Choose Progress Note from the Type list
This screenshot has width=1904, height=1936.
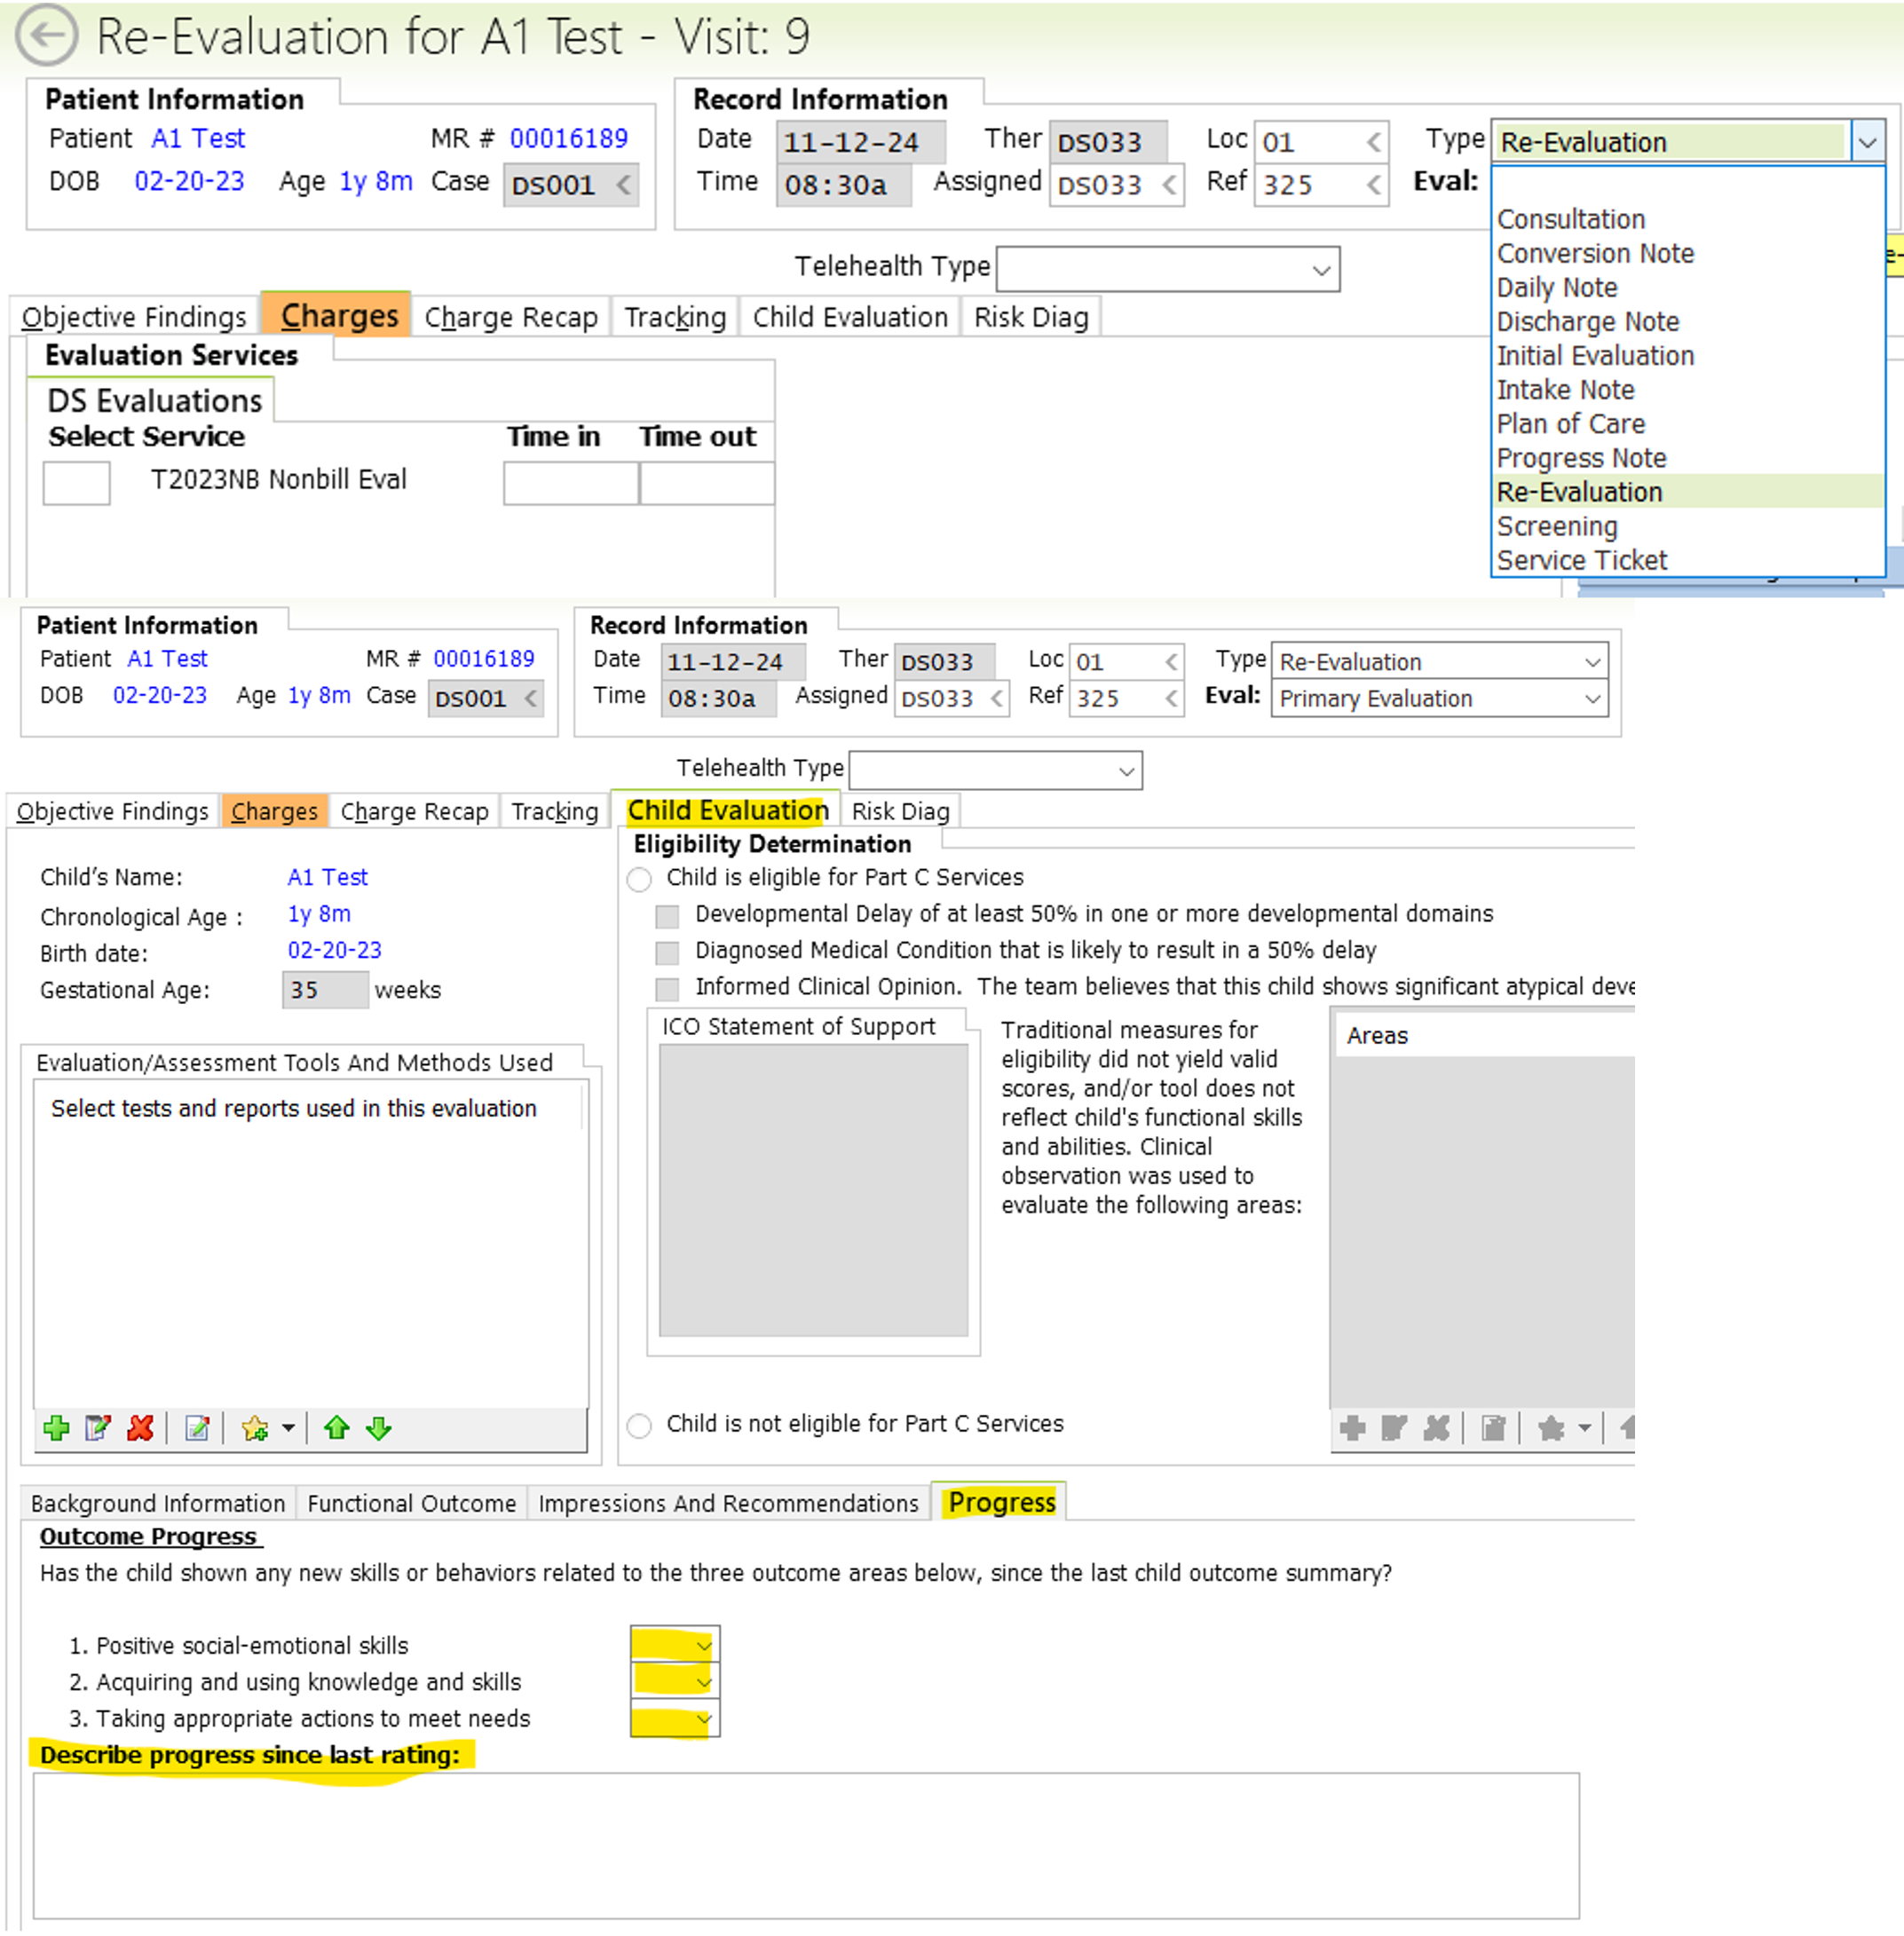coord(1581,458)
